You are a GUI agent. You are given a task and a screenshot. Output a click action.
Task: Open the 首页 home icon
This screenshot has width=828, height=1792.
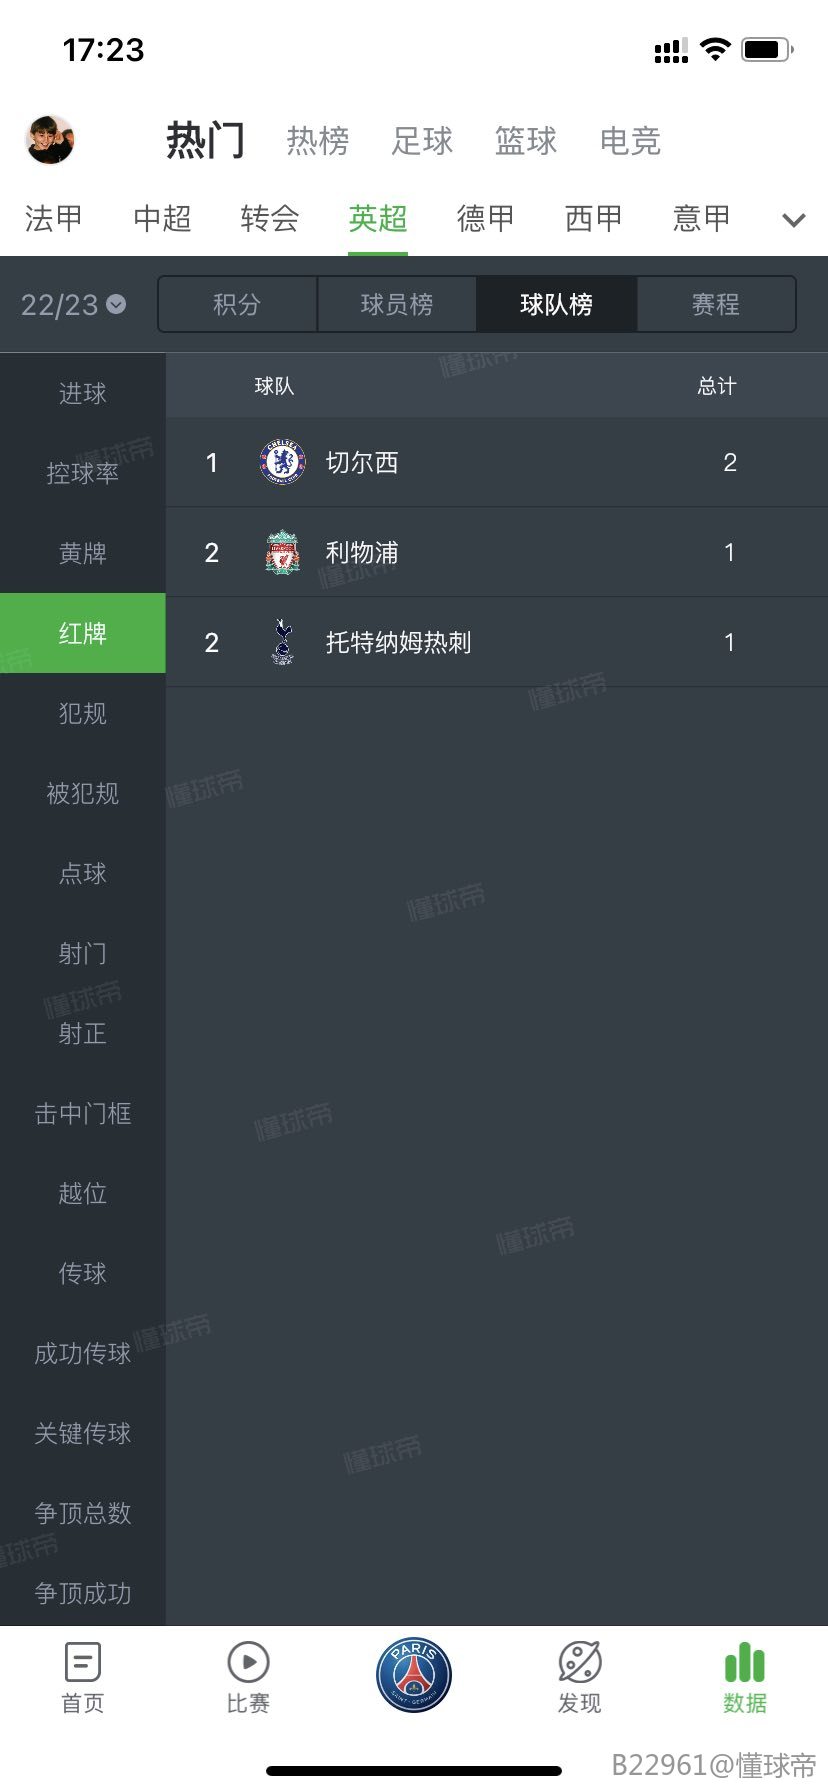83,1664
